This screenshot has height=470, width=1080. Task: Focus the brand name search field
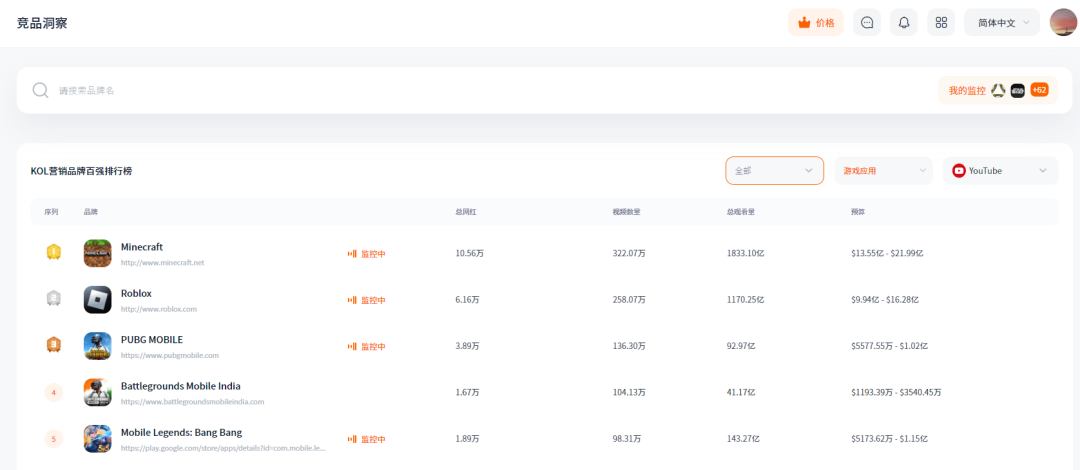482,90
